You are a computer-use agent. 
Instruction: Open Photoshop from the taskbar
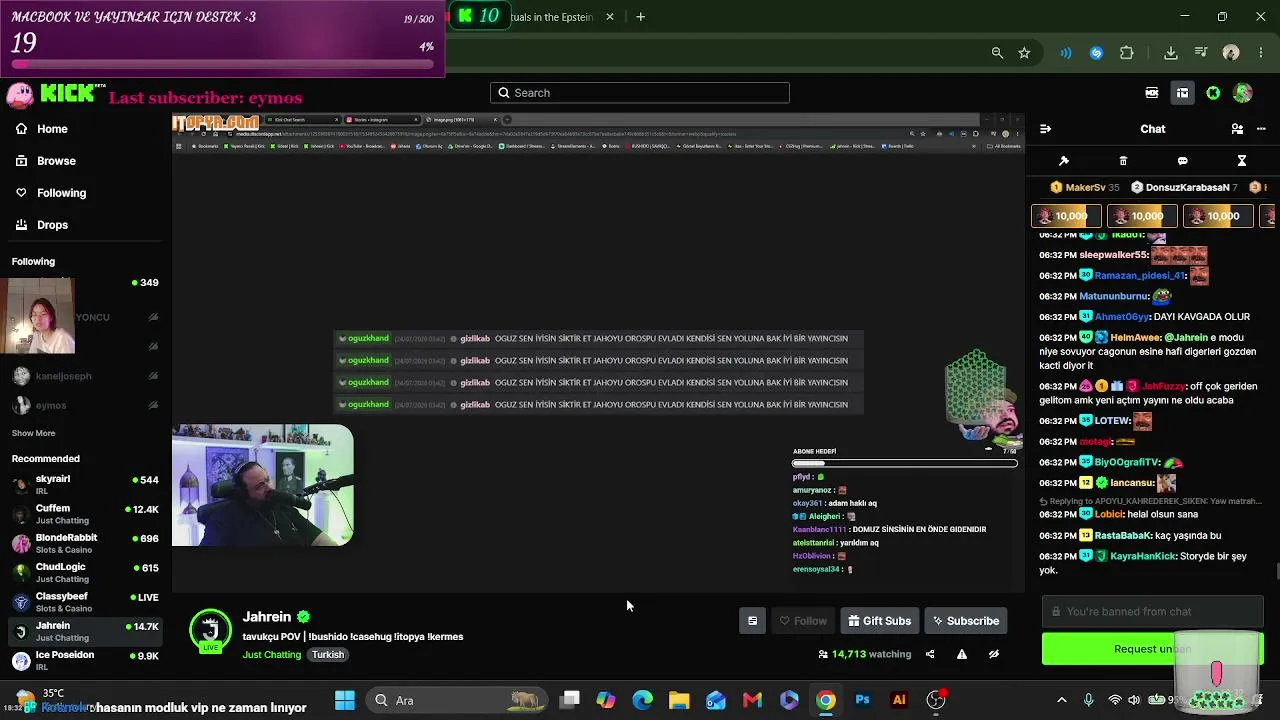(862, 700)
